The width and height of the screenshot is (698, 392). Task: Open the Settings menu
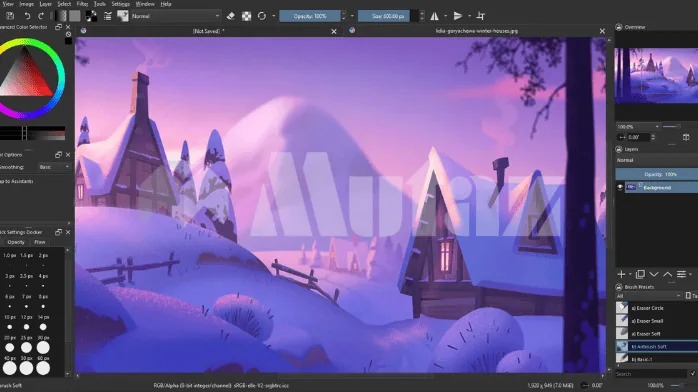point(120,4)
